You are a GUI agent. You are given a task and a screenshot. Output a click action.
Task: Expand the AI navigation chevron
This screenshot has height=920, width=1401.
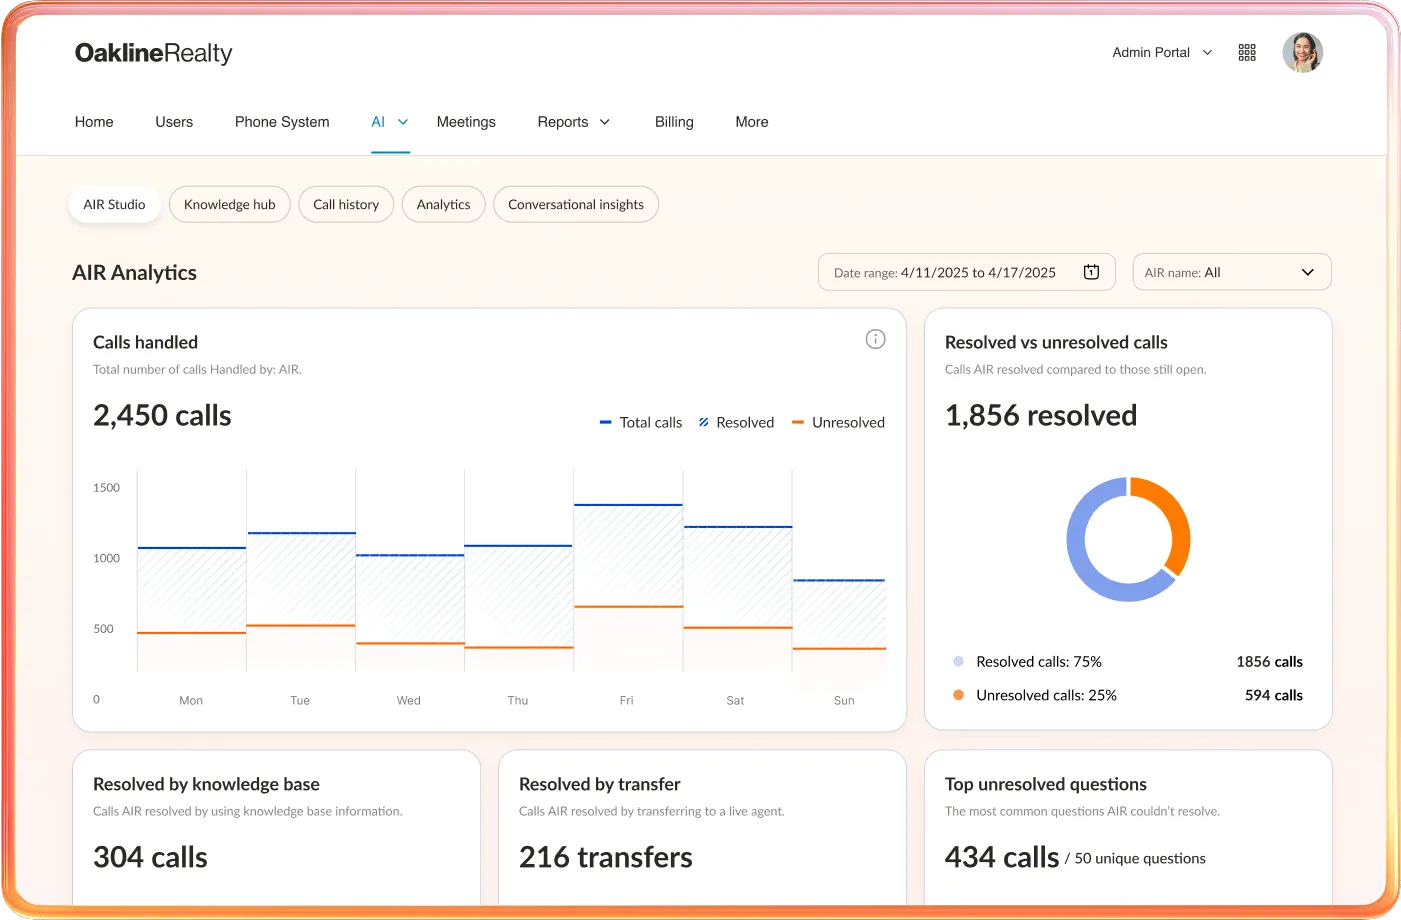pos(405,122)
